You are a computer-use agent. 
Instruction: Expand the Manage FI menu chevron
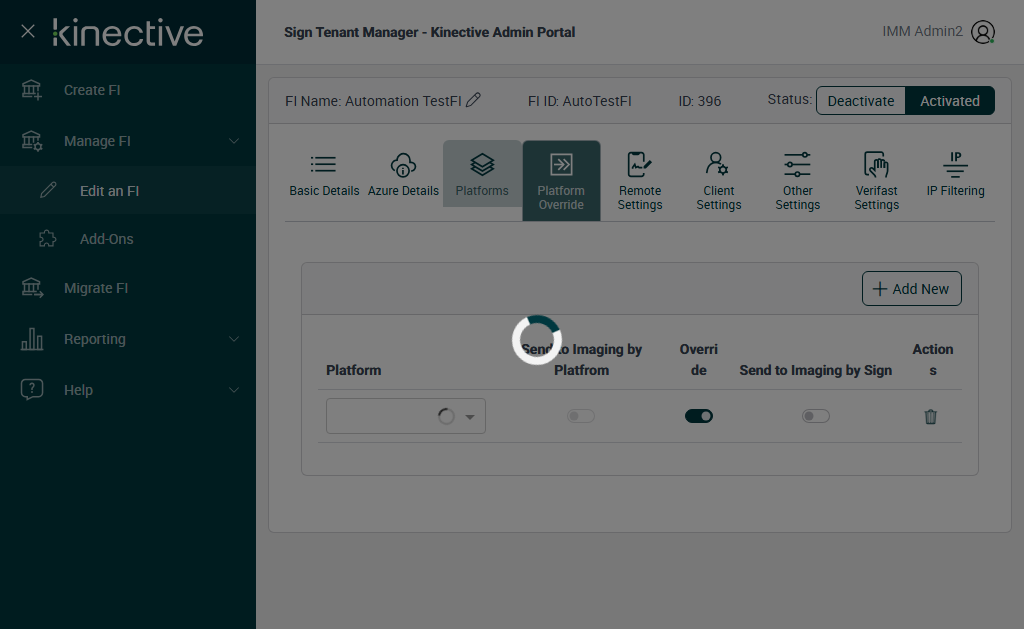pyautogui.click(x=233, y=141)
